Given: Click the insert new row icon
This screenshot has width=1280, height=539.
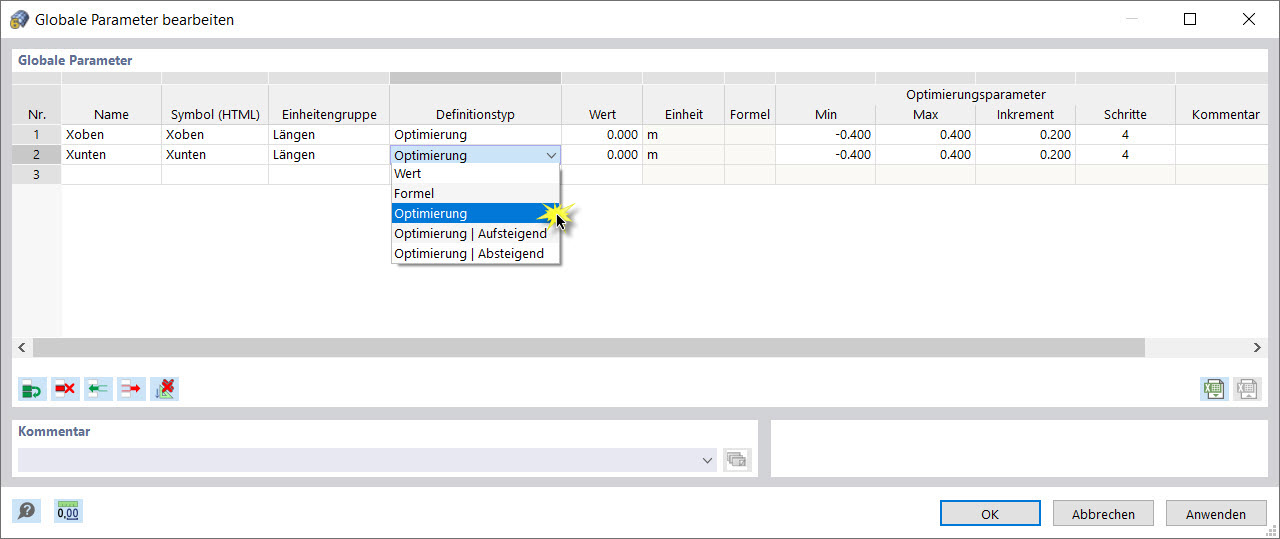Looking at the screenshot, I should 32,389.
